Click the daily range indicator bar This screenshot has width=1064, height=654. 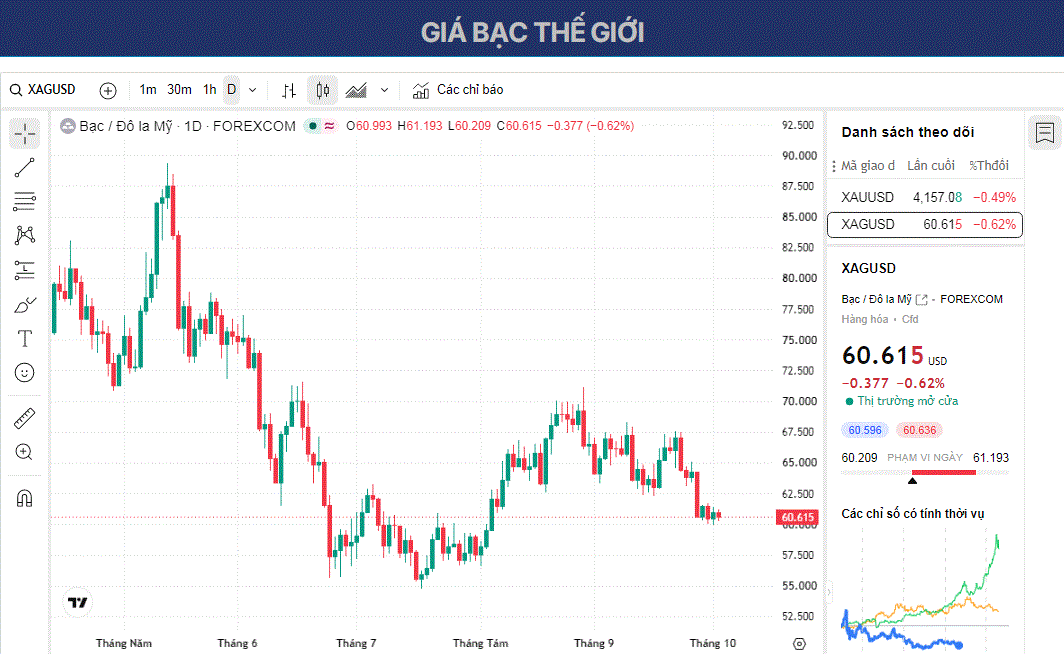[x=925, y=473]
